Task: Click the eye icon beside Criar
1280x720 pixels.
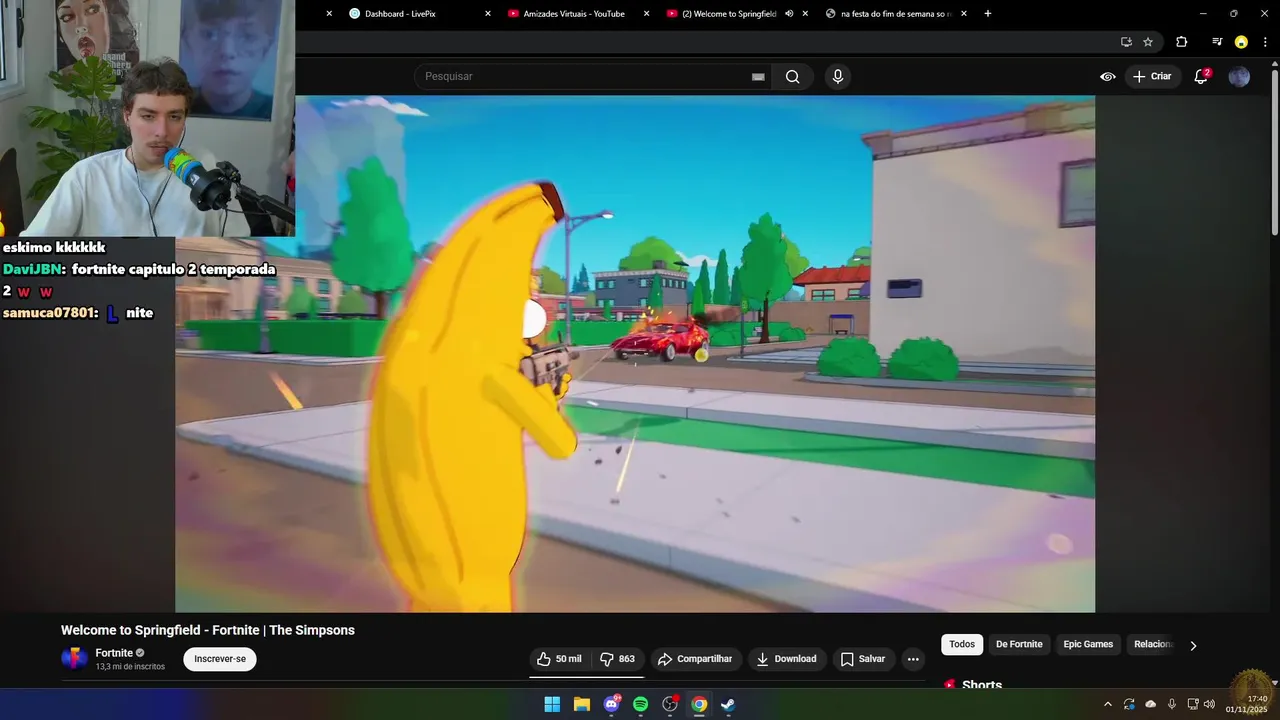Action: [1108, 77]
